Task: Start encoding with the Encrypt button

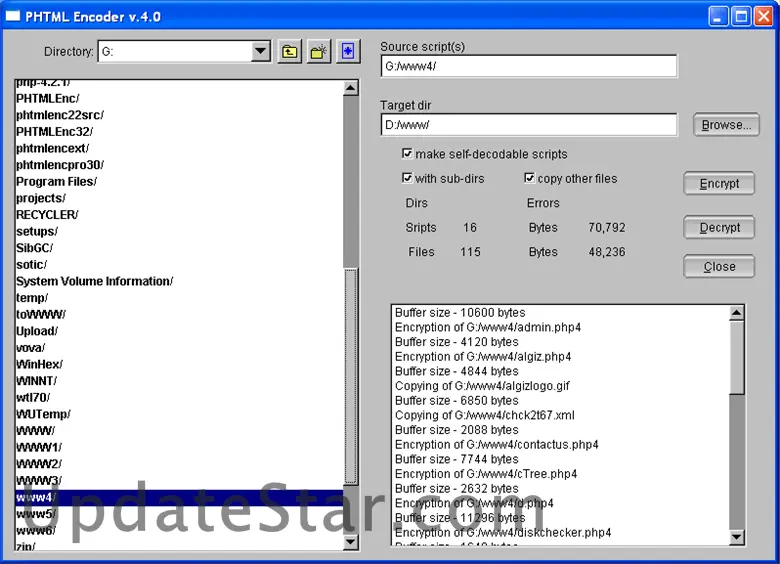Action: click(x=719, y=184)
